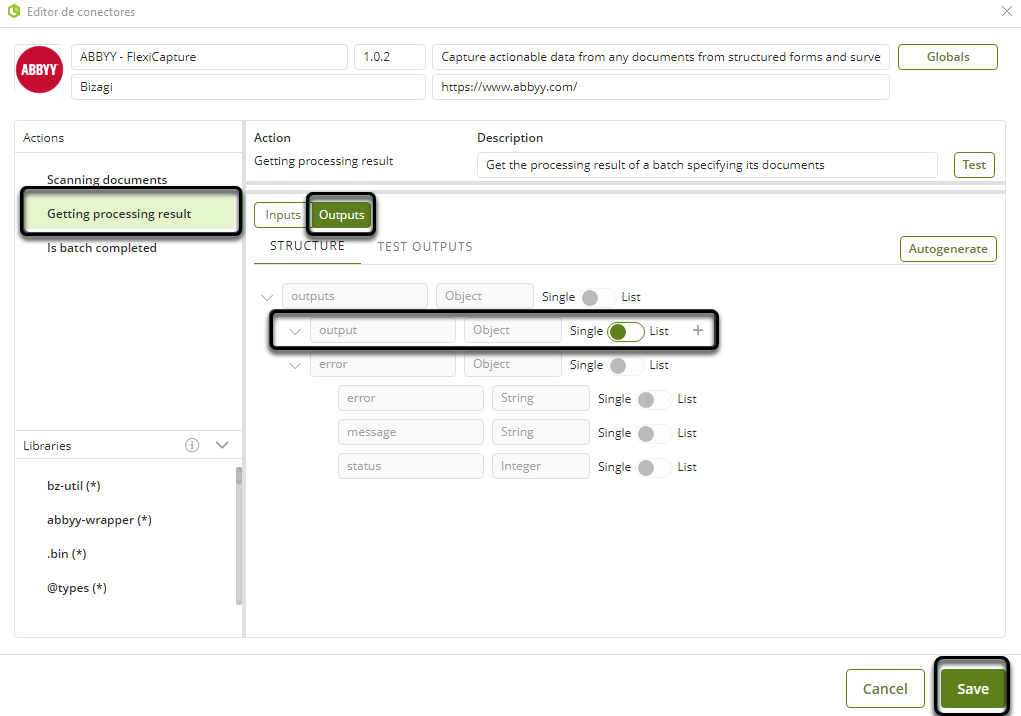
Task: Click the Cancel button
Action: 885,689
